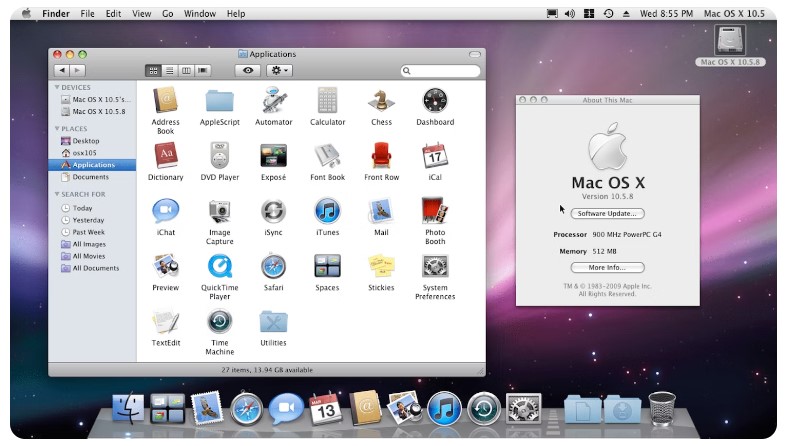Select the Dashboard app icon in Finder
The width and height of the screenshot is (786, 446).
(435, 100)
